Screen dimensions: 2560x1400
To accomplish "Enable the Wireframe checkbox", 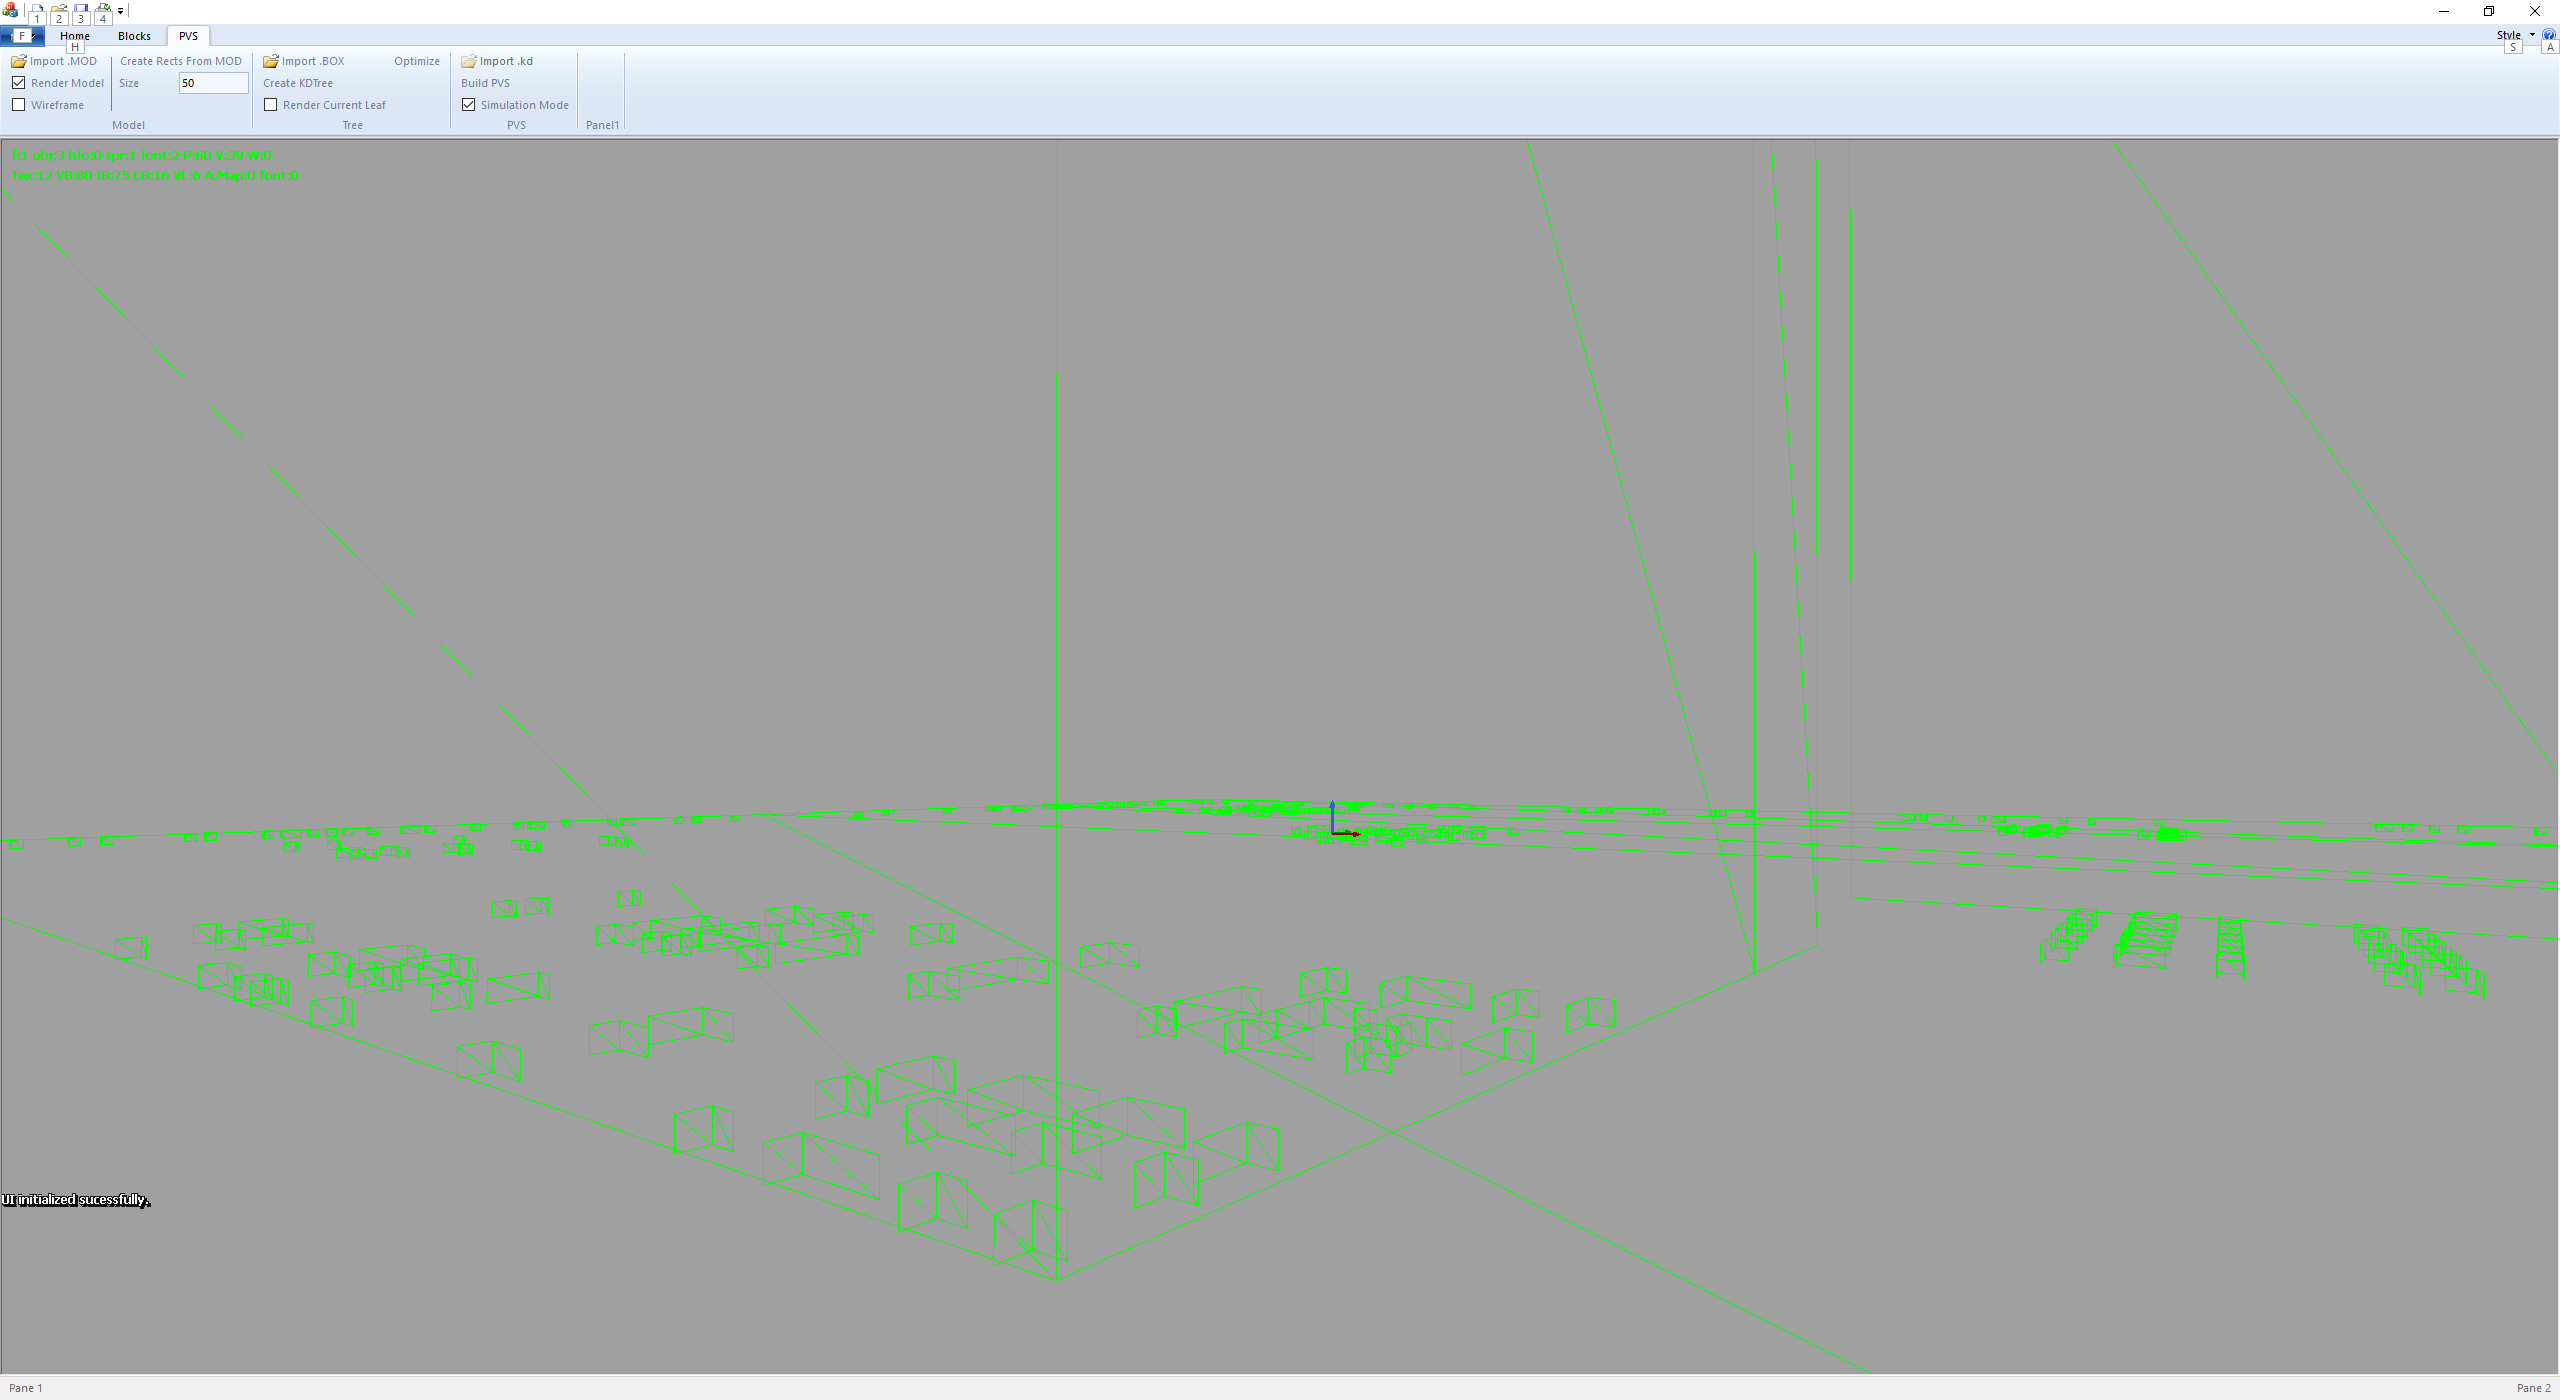I will (x=19, y=105).
